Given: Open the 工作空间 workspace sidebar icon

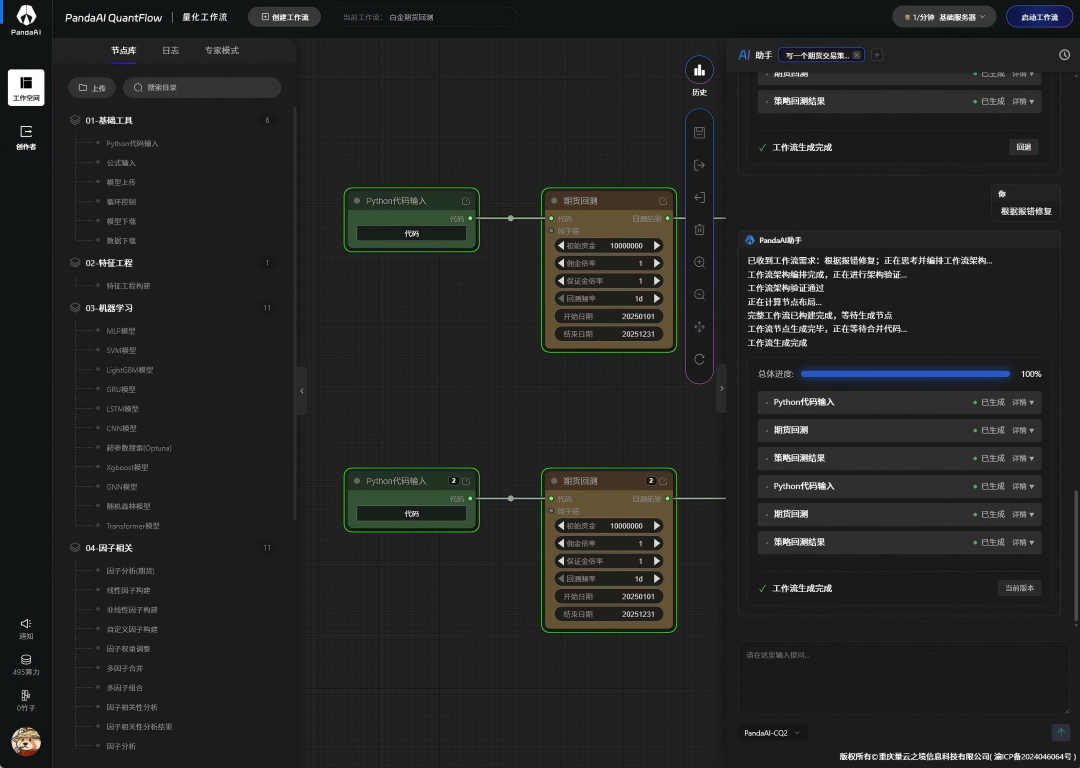Looking at the screenshot, I should [x=26, y=87].
